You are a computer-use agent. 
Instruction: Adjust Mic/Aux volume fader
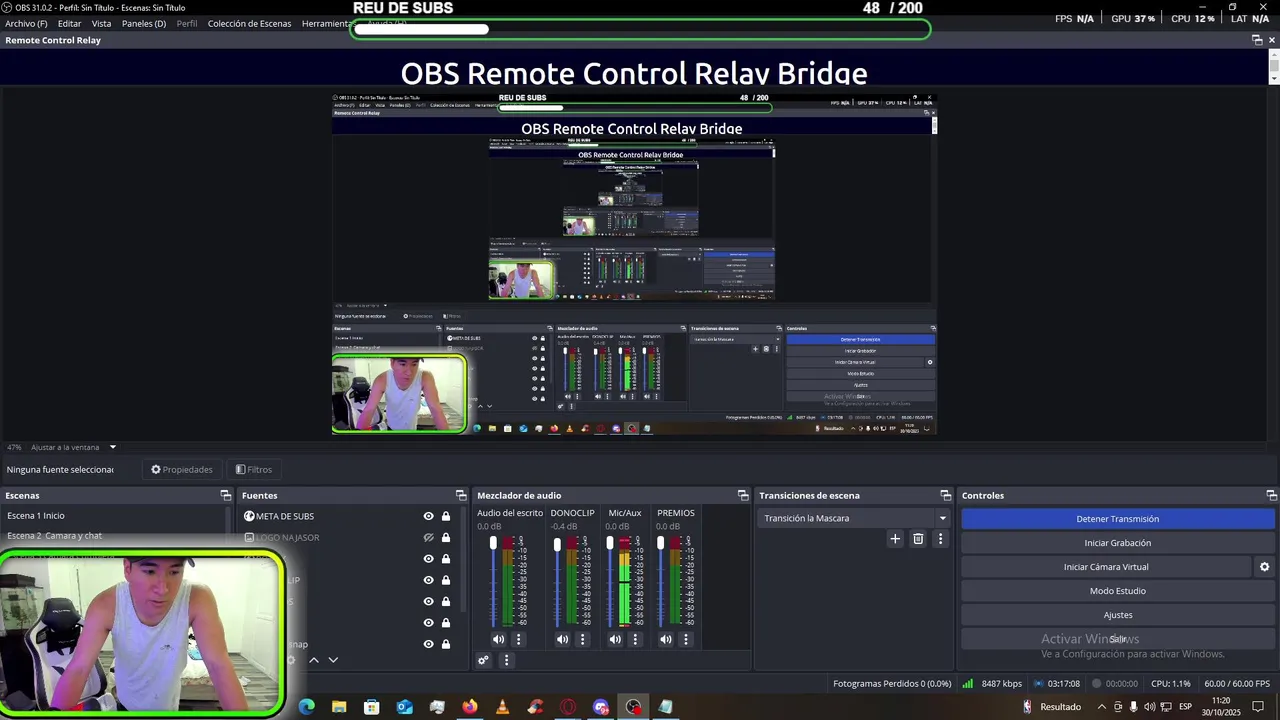click(x=610, y=543)
